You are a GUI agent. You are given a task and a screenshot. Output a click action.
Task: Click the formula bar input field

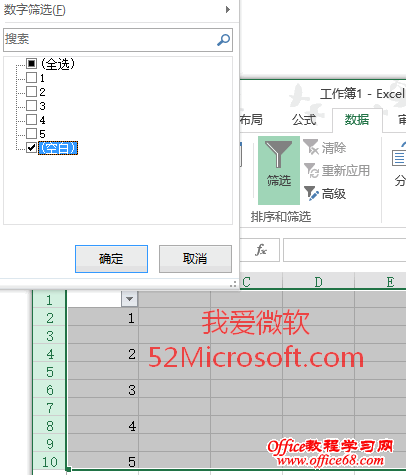coord(344,250)
